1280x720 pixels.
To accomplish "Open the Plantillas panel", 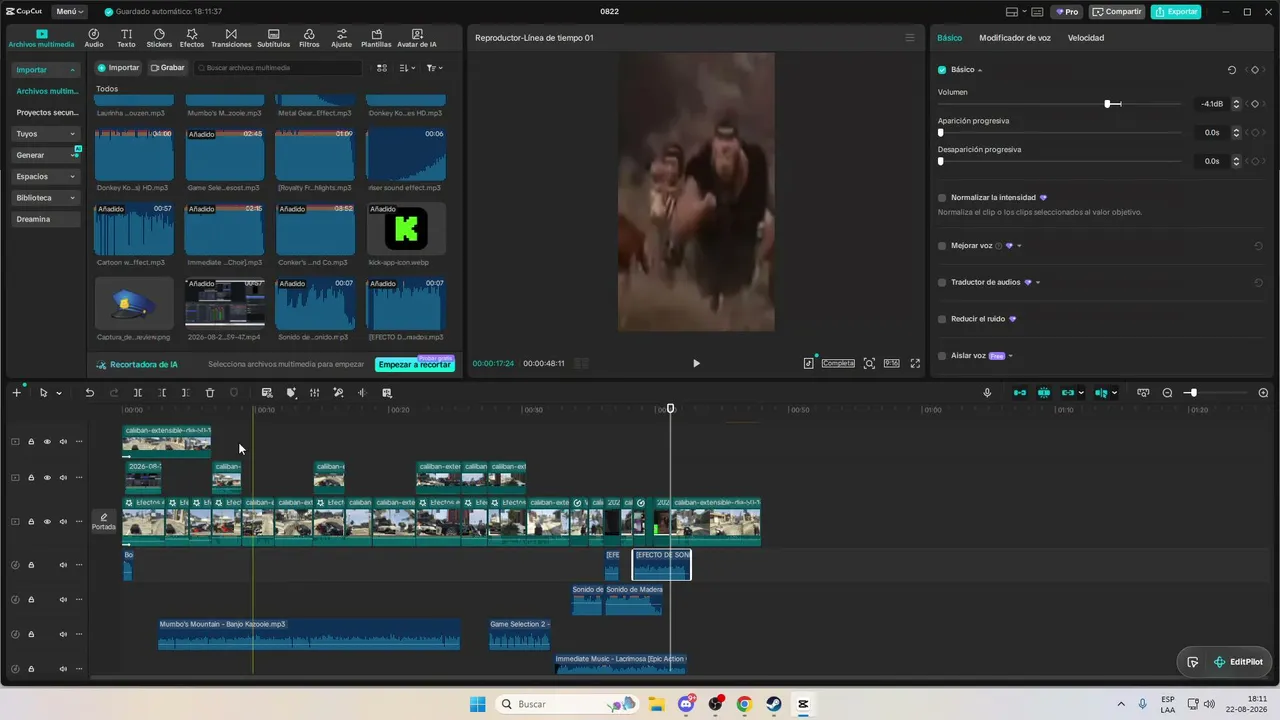I will point(376,38).
